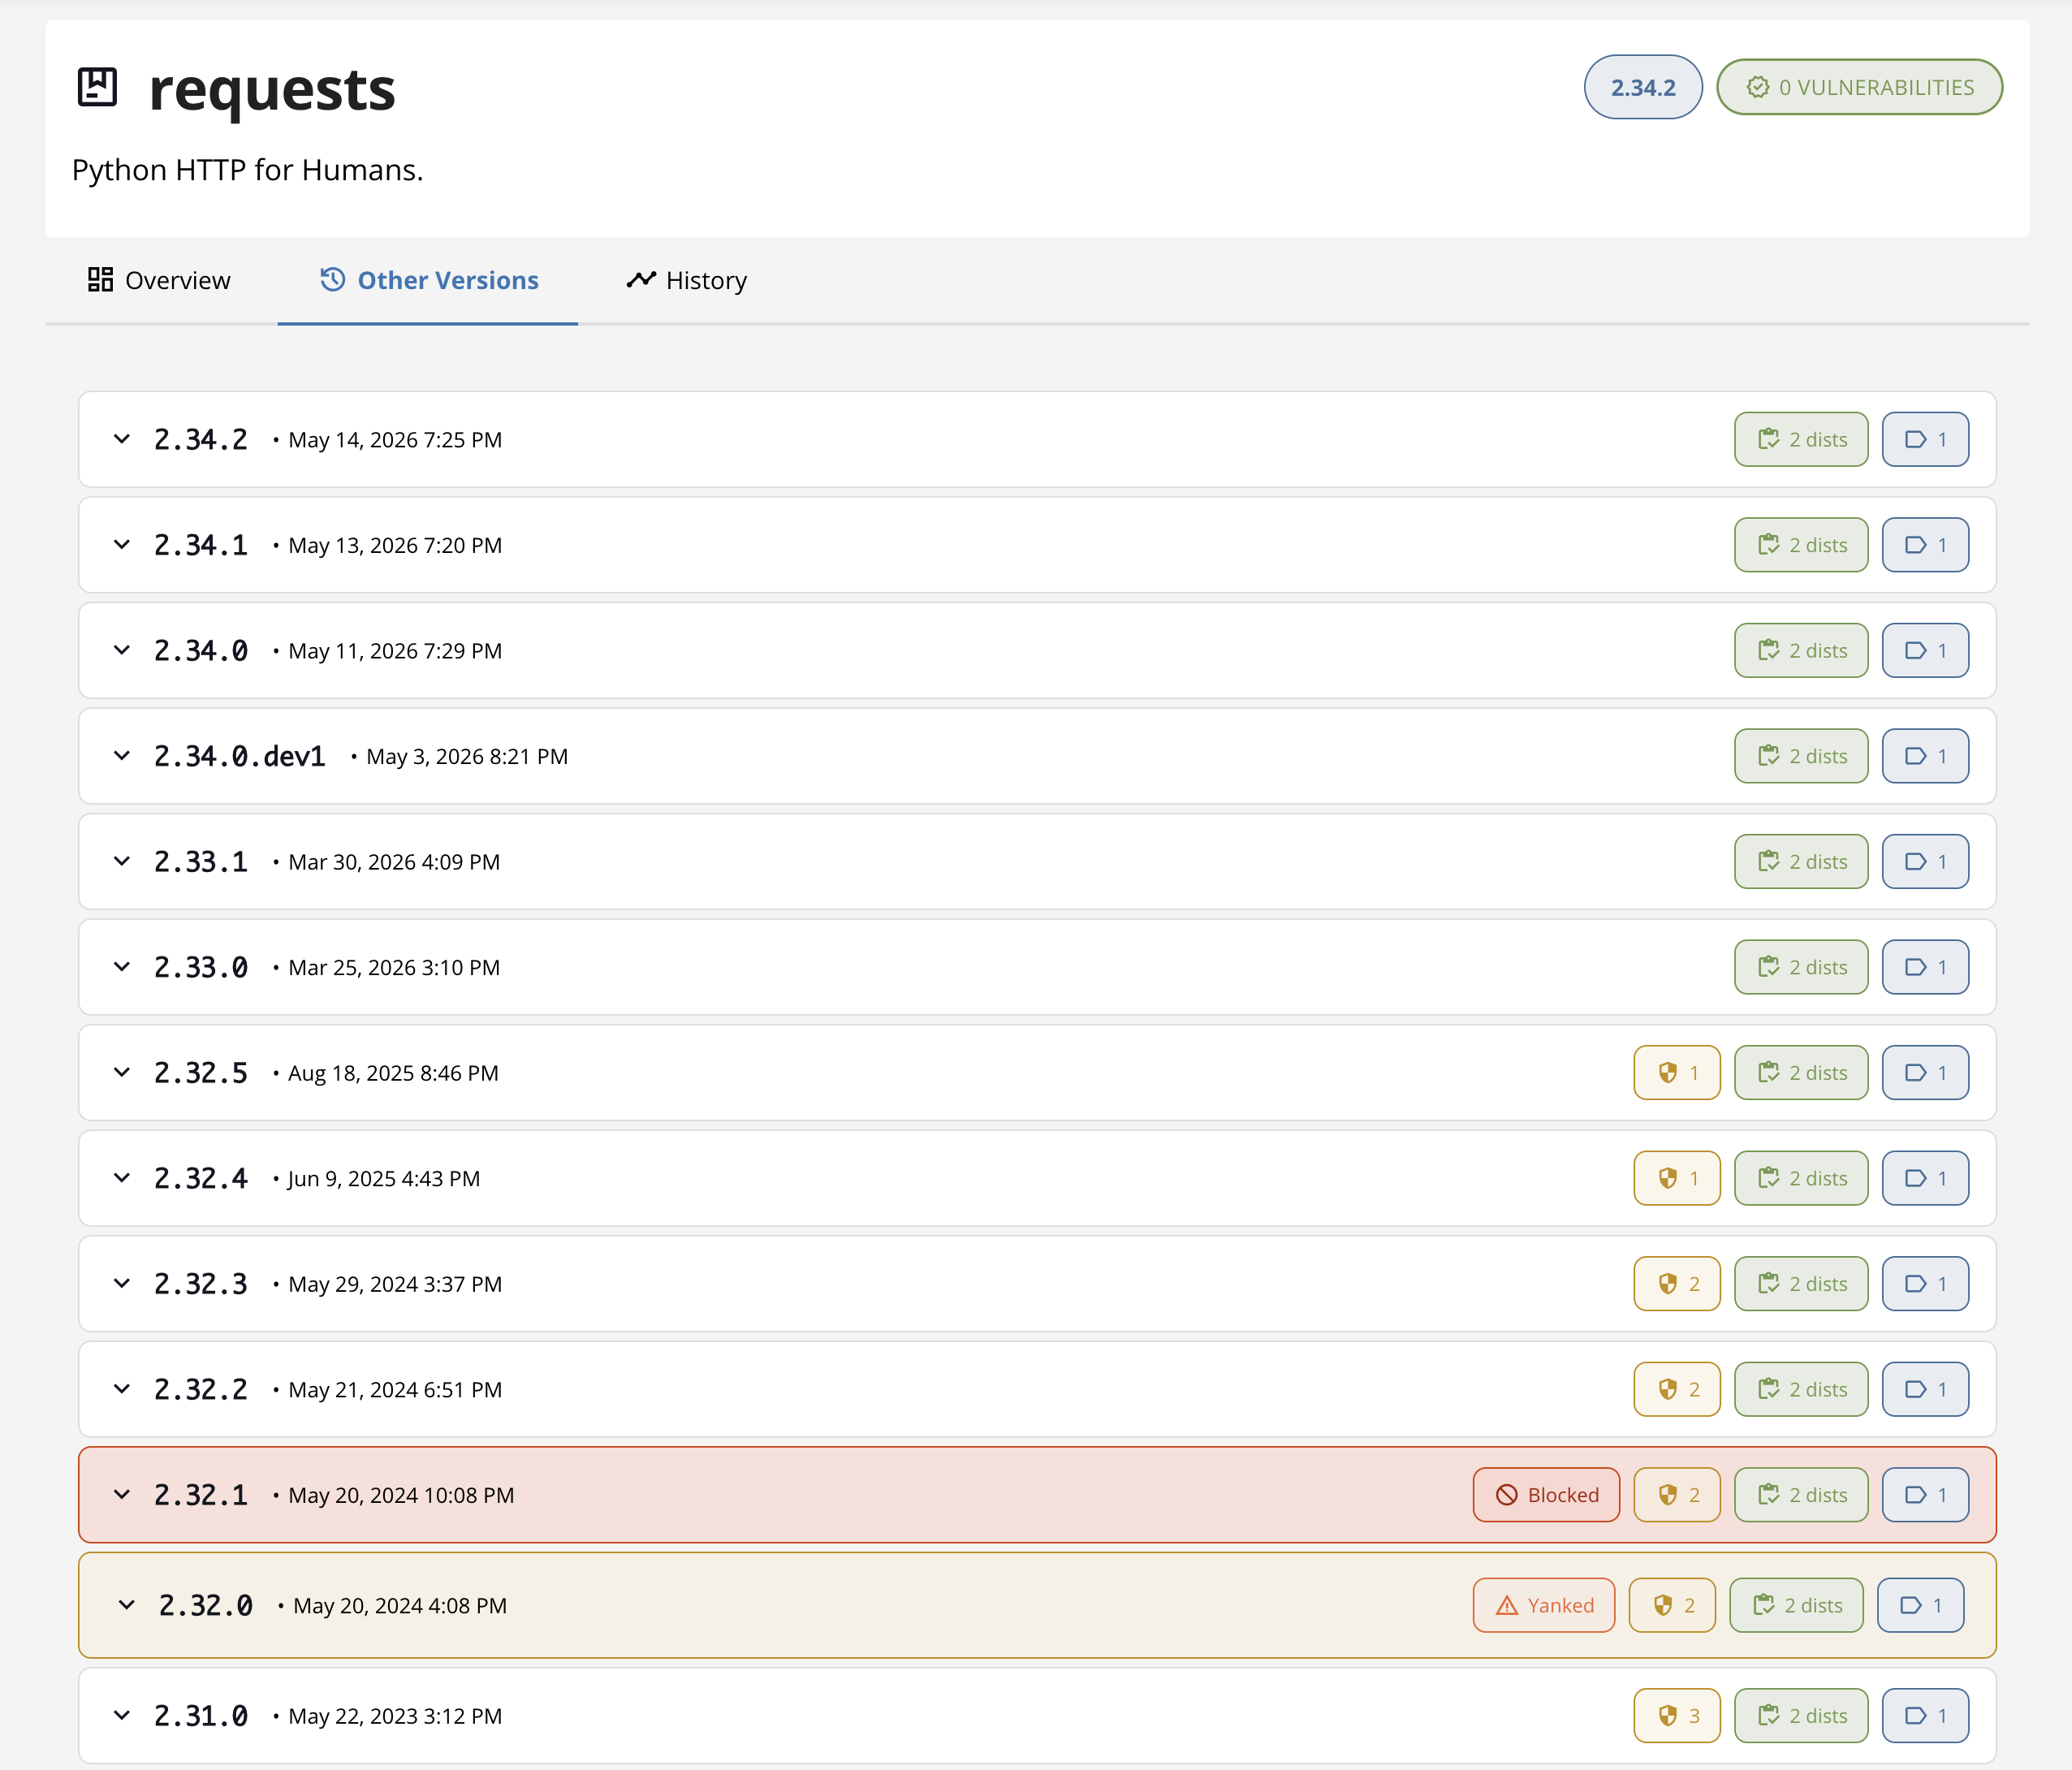
Task: Click the 2 dists badge for 2.34.1
Action: pyautogui.click(x=1801, y=545)
